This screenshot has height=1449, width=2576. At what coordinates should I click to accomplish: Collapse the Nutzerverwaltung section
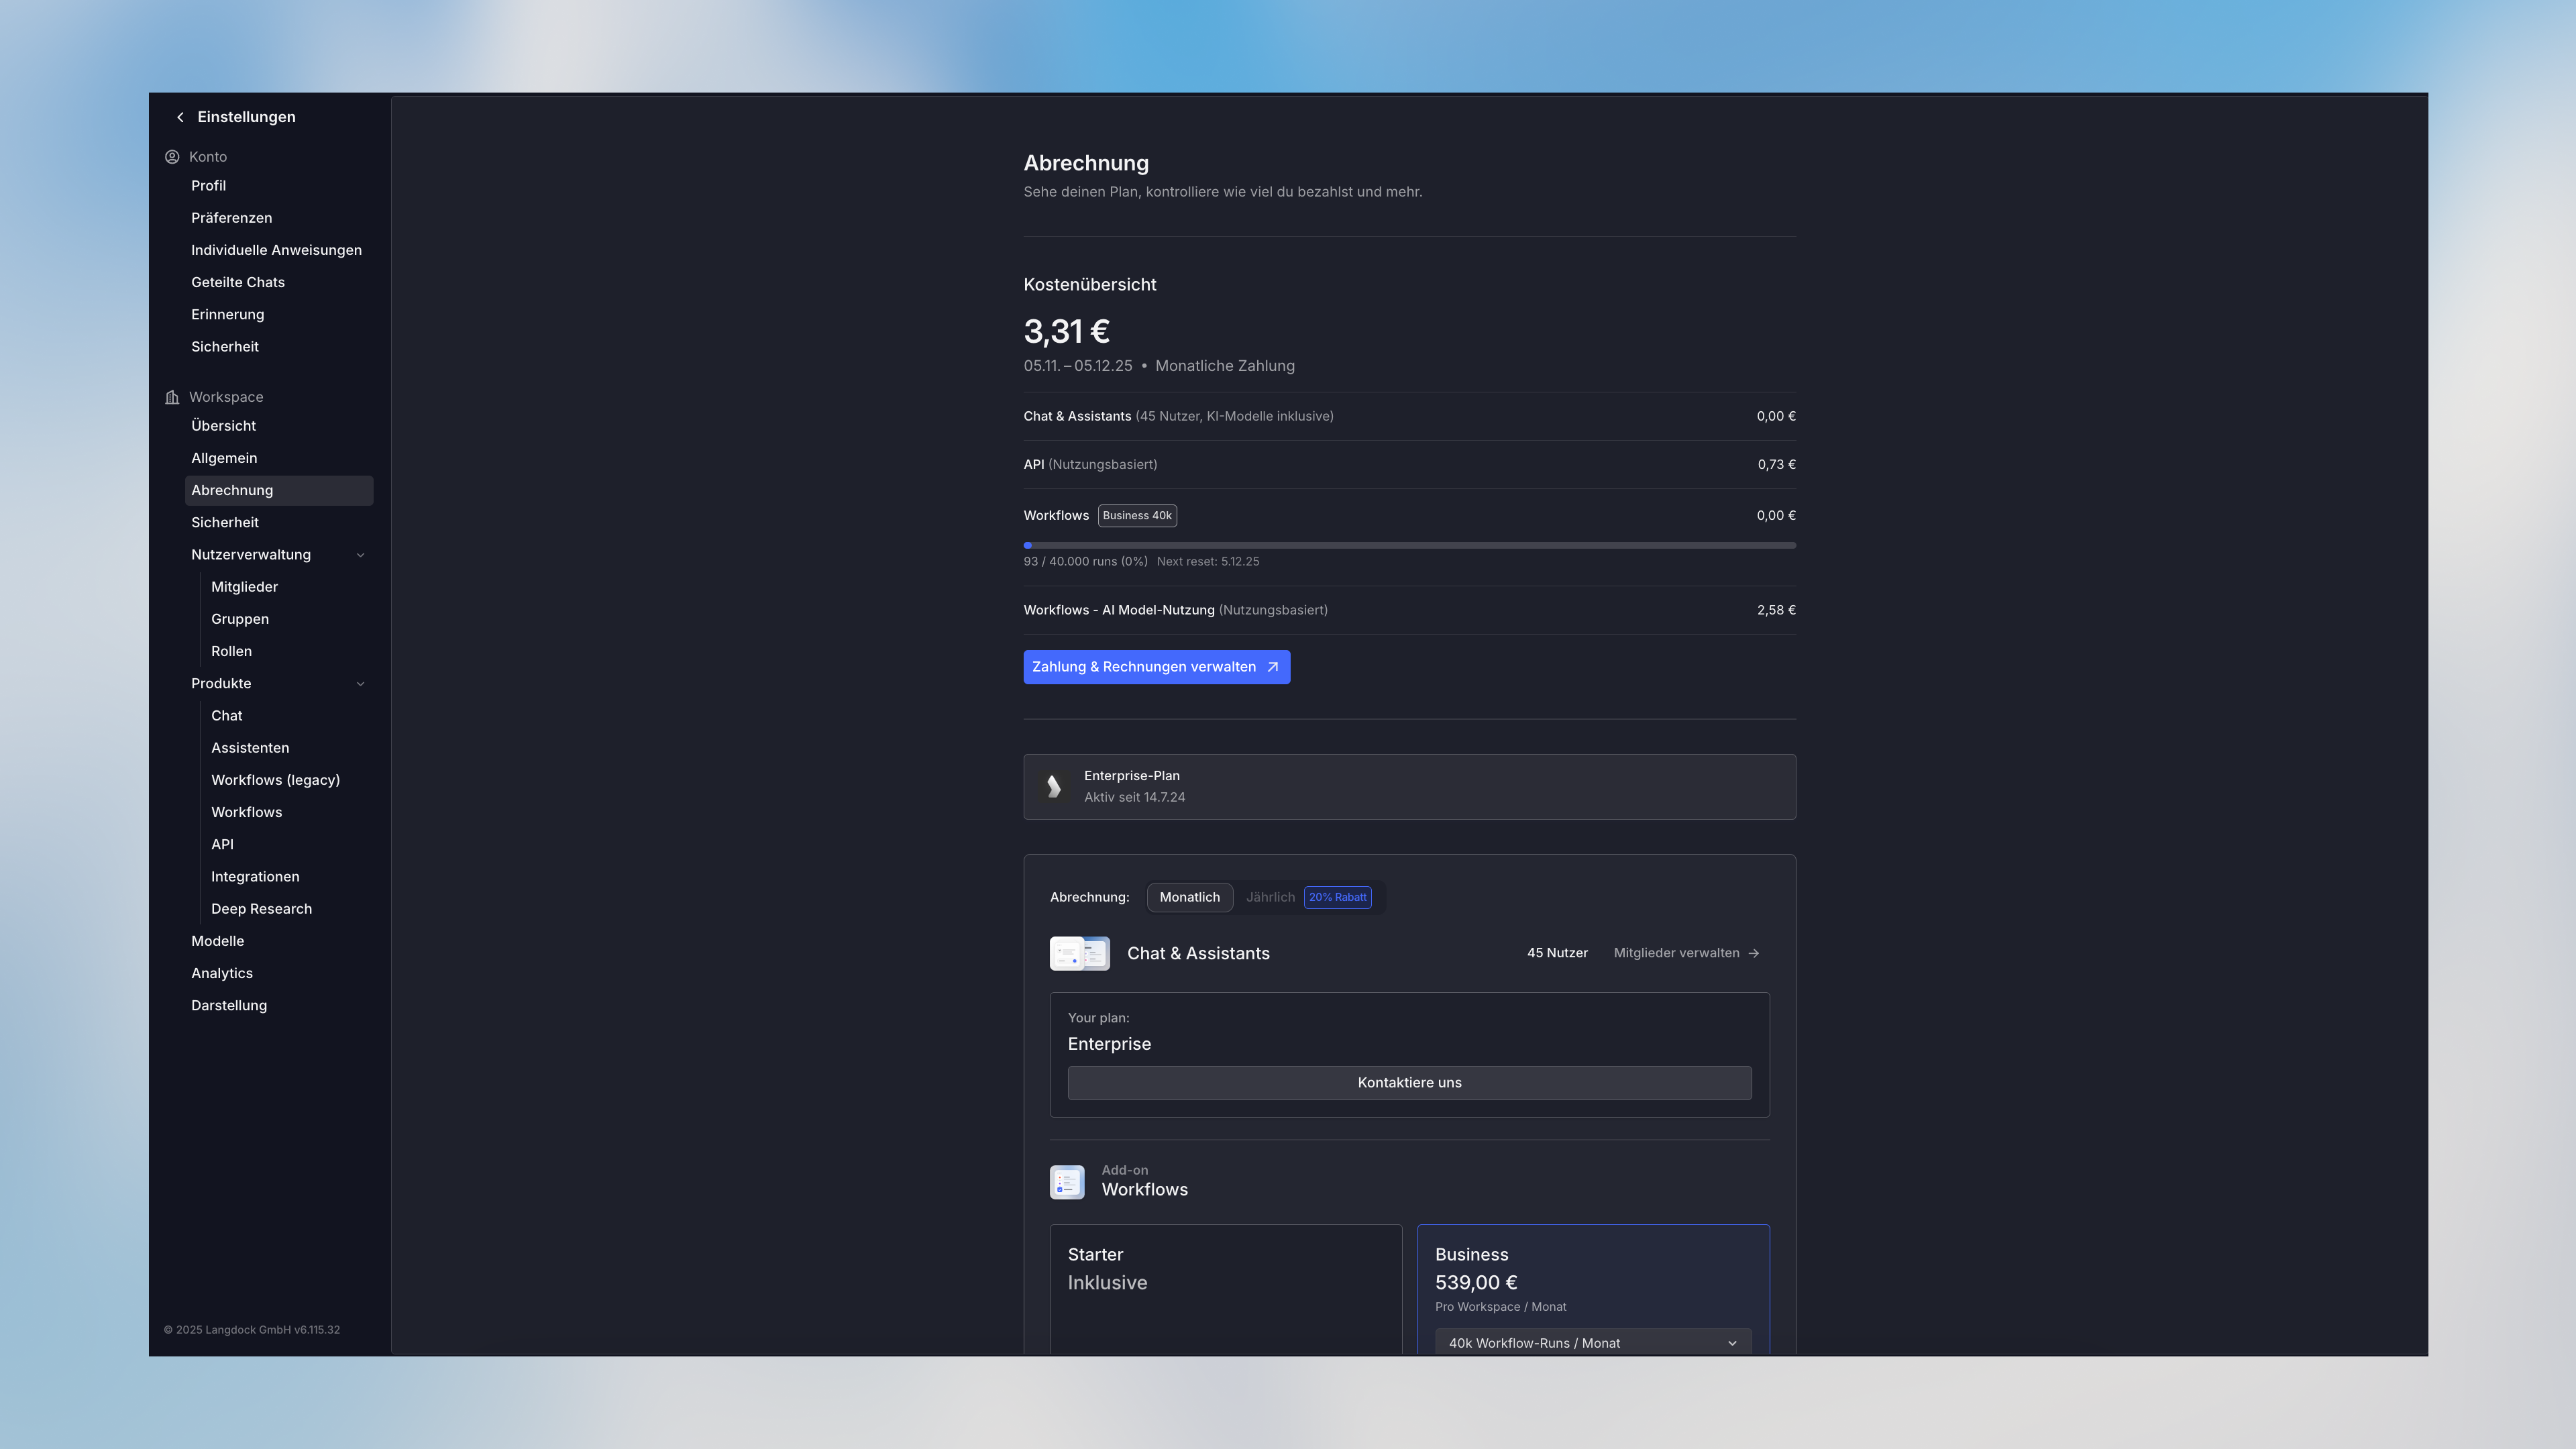click(361, 555)
